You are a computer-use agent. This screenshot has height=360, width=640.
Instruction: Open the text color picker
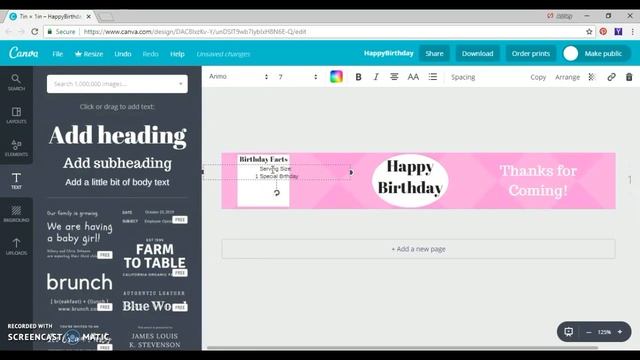(336, 76)
